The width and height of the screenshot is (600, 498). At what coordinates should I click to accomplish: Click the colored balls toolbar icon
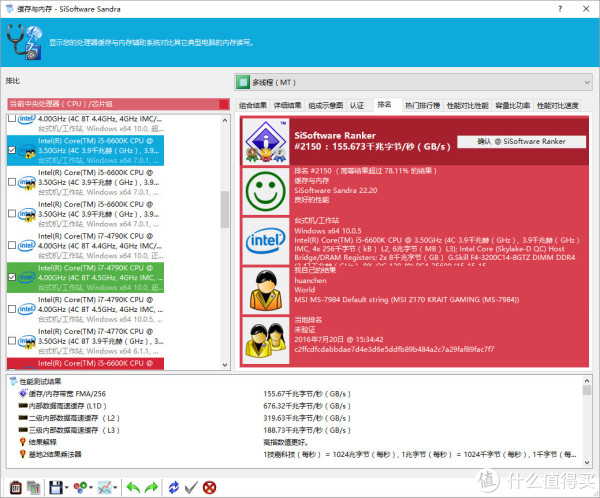pos(80,487)
